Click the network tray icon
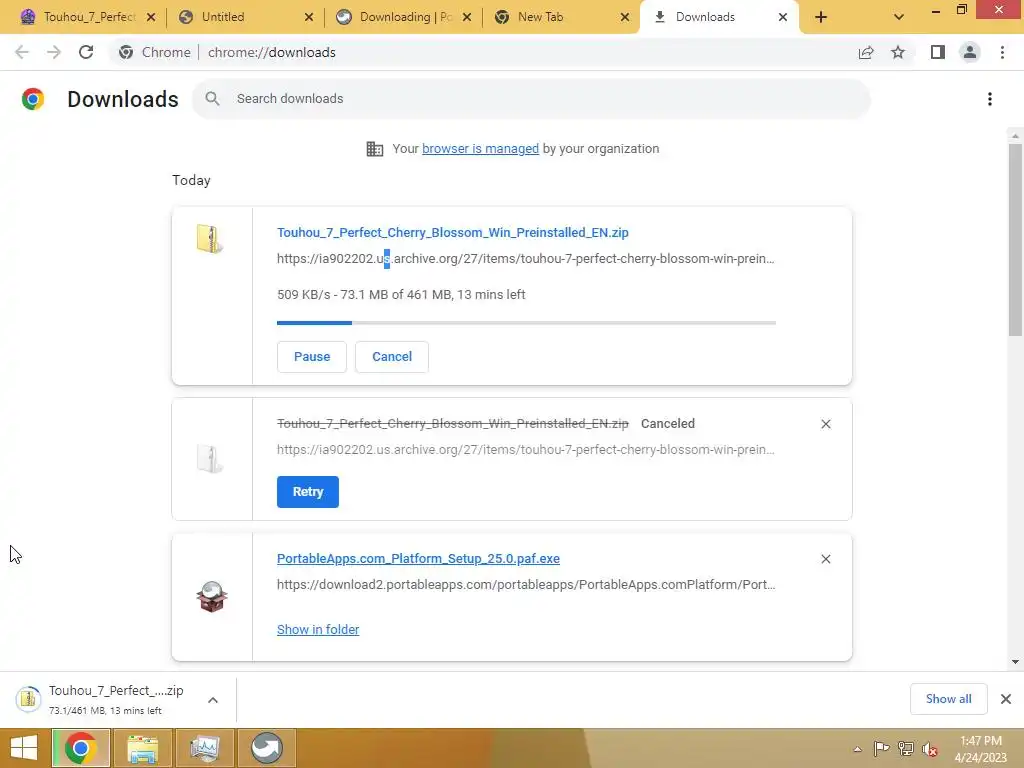Viewport: 1024px width, 768px height. pyautogui.click(x=906, y=749)
